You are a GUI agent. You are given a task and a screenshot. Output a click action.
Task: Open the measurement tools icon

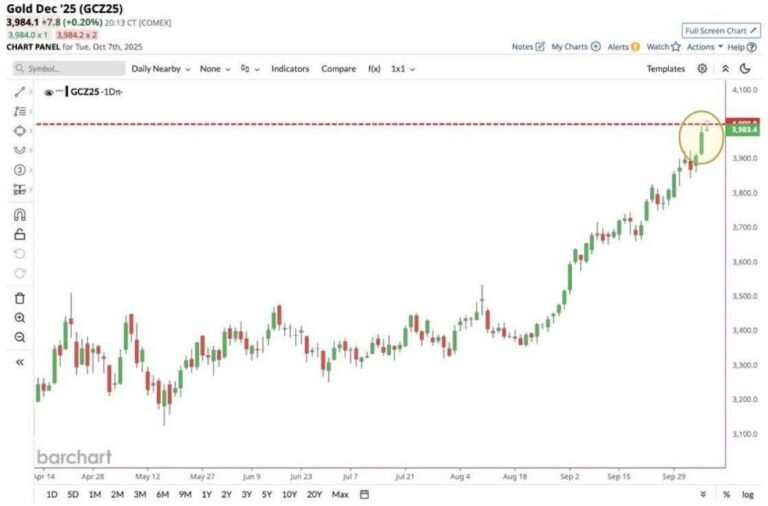tap(20, 190)
